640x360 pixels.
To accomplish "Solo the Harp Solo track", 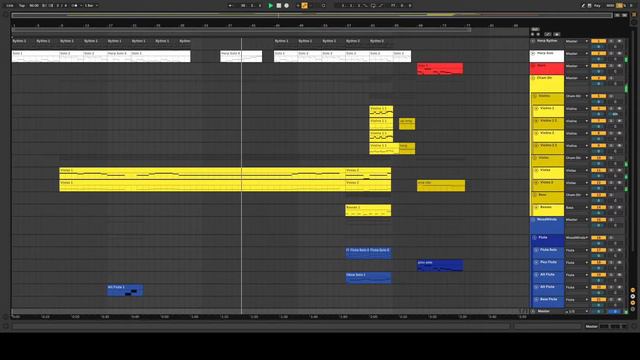I will point(611,53).
